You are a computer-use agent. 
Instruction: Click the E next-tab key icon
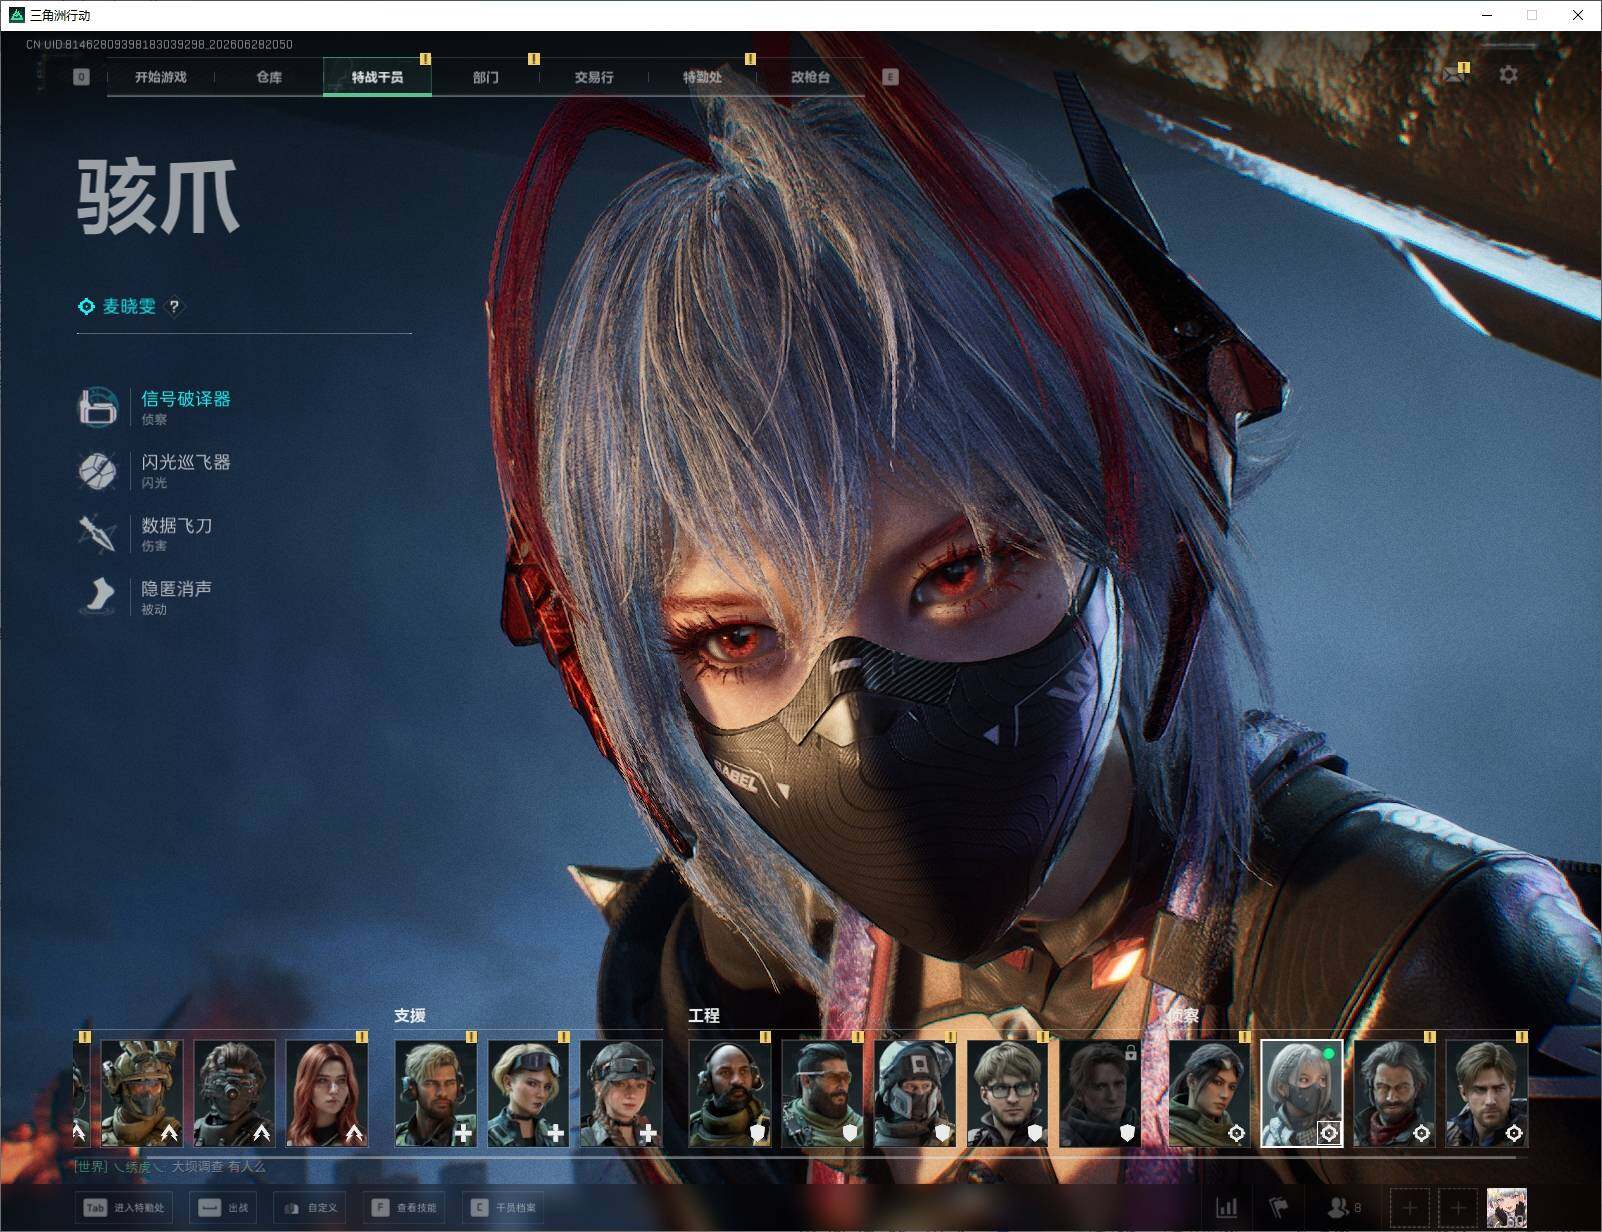(x=890, y=77)
